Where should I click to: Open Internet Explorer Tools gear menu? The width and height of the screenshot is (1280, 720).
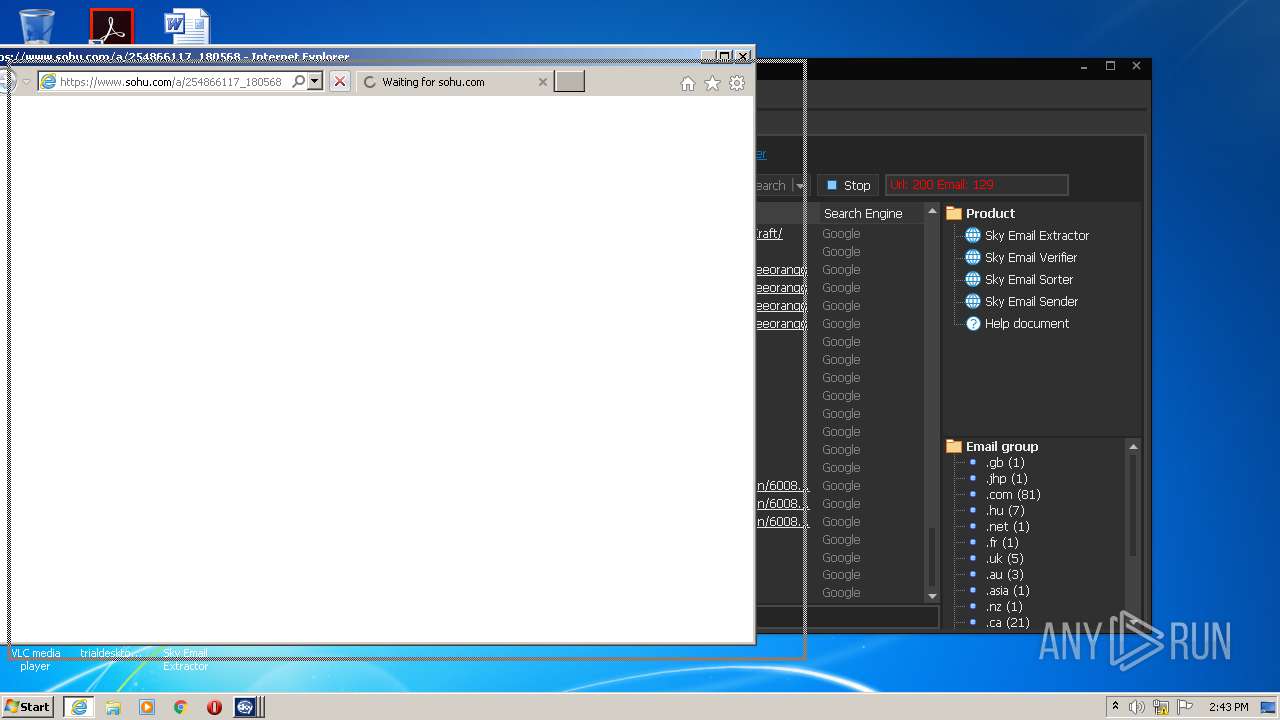coord(737,83)
